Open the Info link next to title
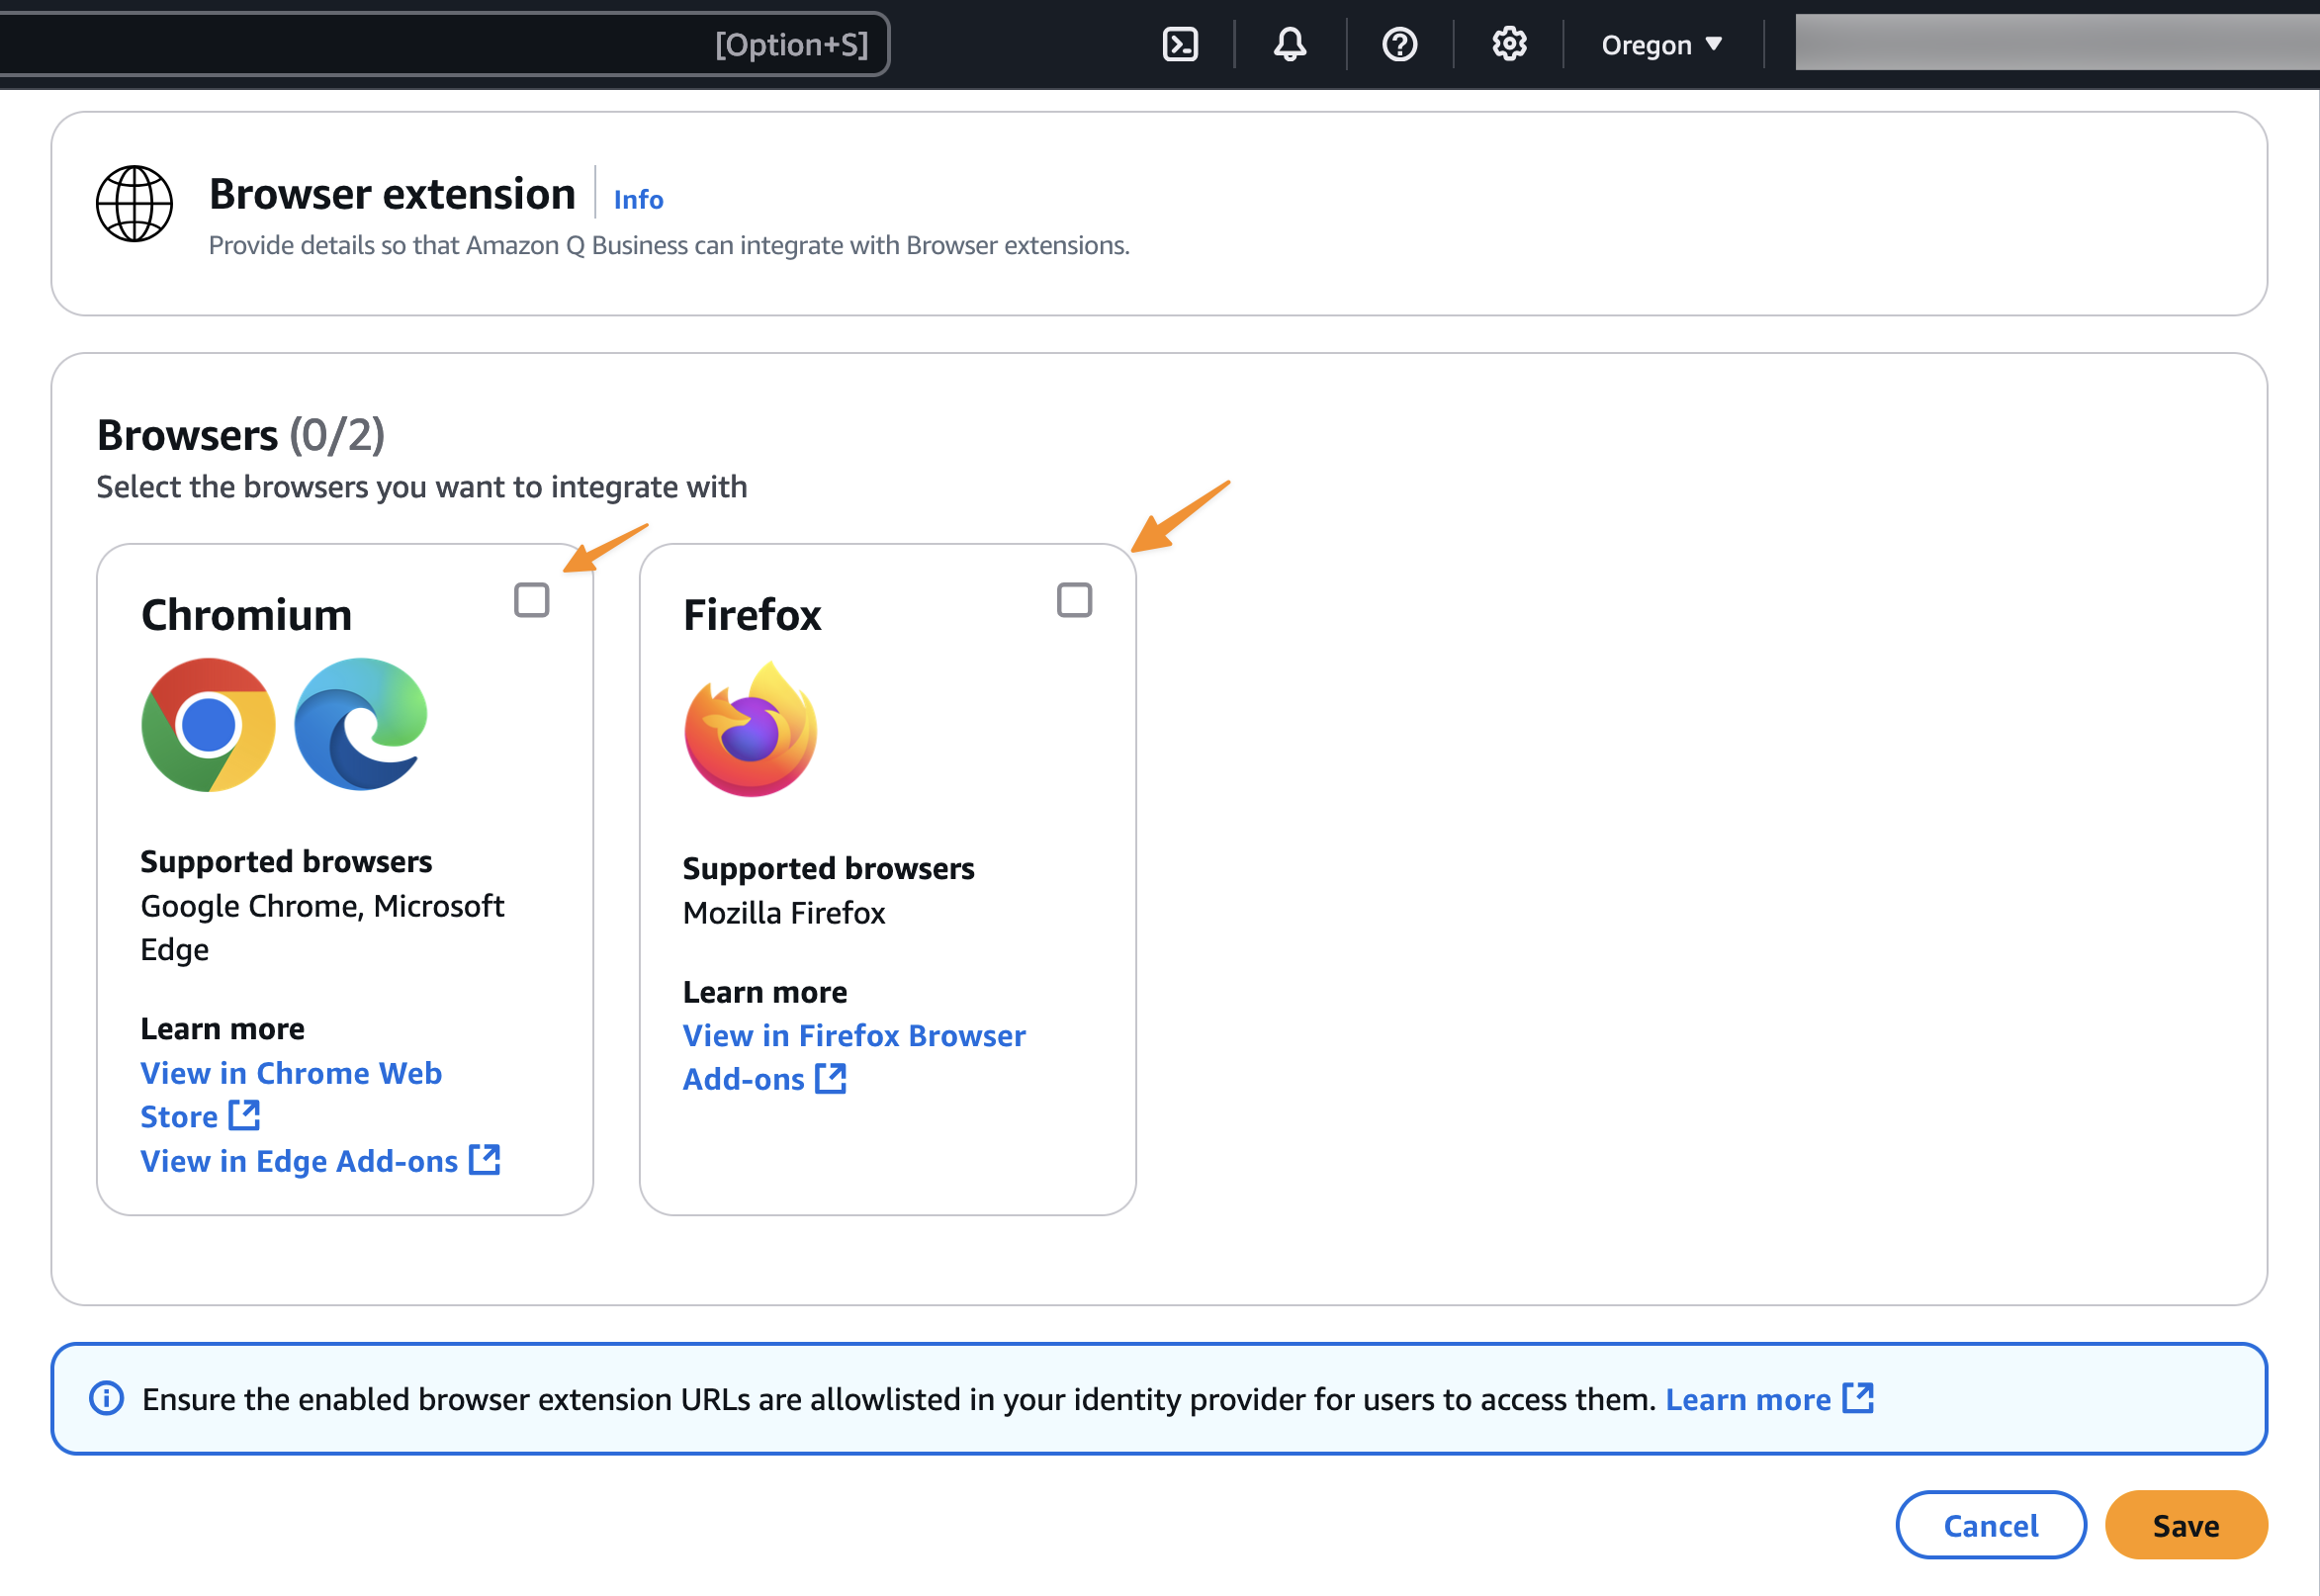This screenshot has height=1596, width=2320. pyautogui.click(x=638, y=199)
